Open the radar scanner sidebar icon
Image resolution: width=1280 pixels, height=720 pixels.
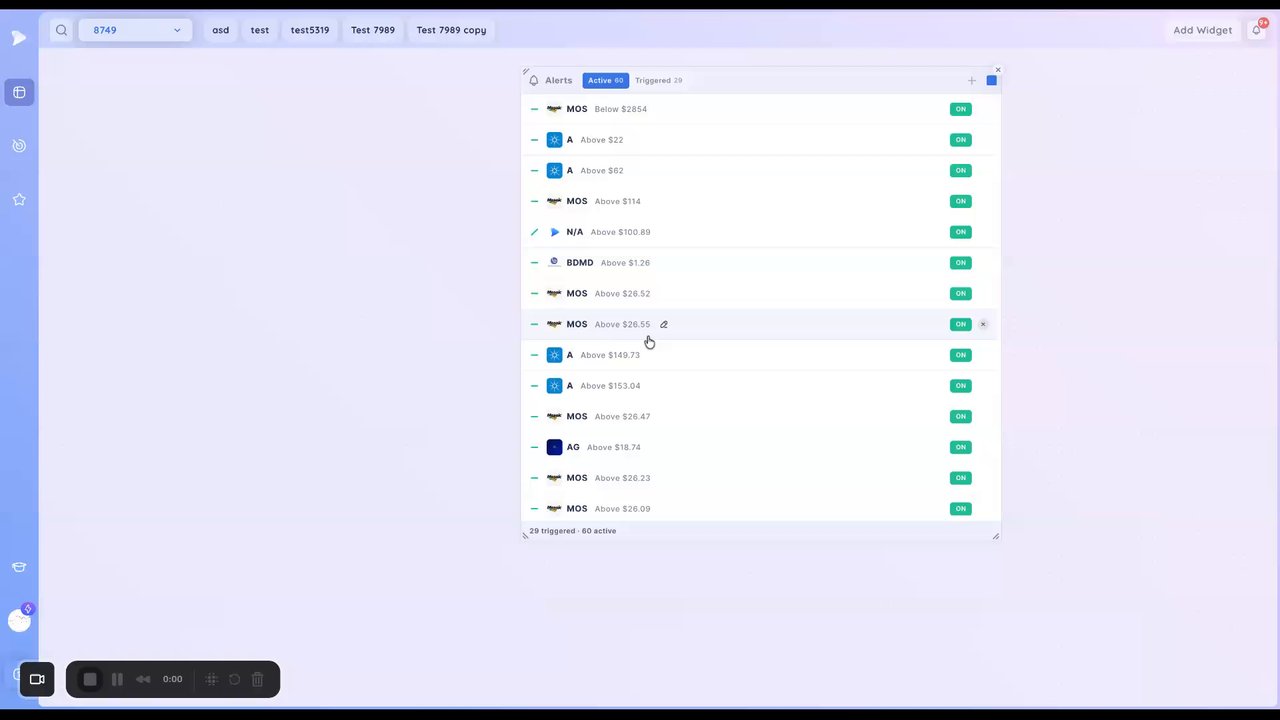(x=19, y=146)
